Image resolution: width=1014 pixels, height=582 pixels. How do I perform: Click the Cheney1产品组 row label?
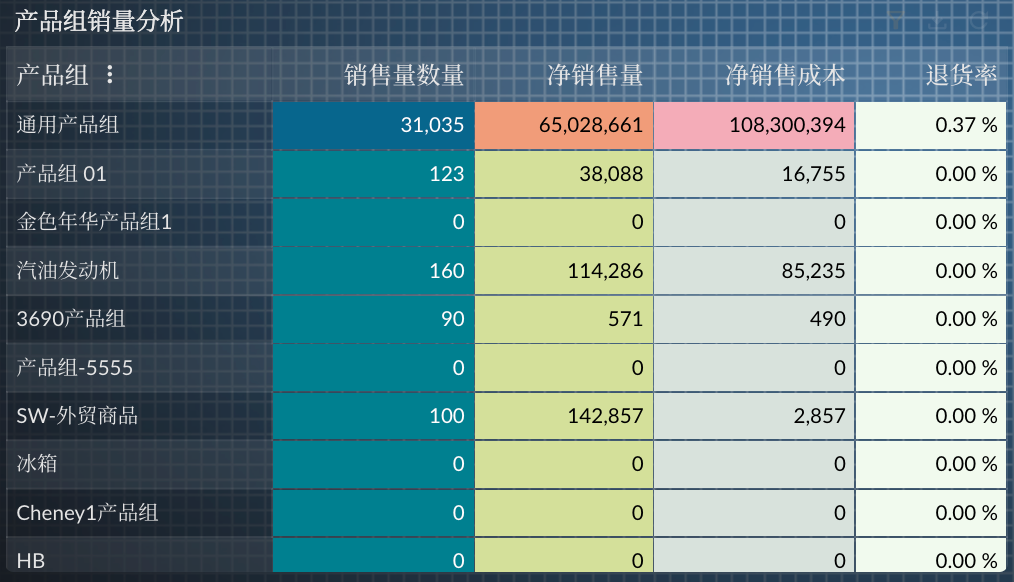point(78,512)
